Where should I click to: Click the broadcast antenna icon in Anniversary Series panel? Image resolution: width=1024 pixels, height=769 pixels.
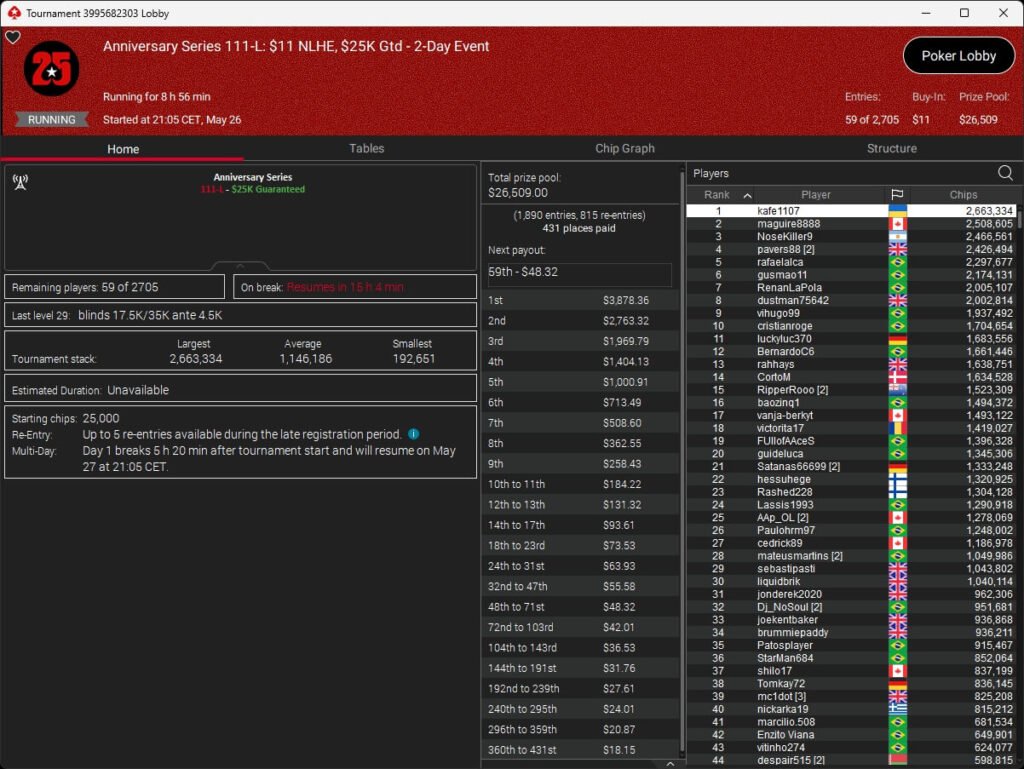coord(20,183)
